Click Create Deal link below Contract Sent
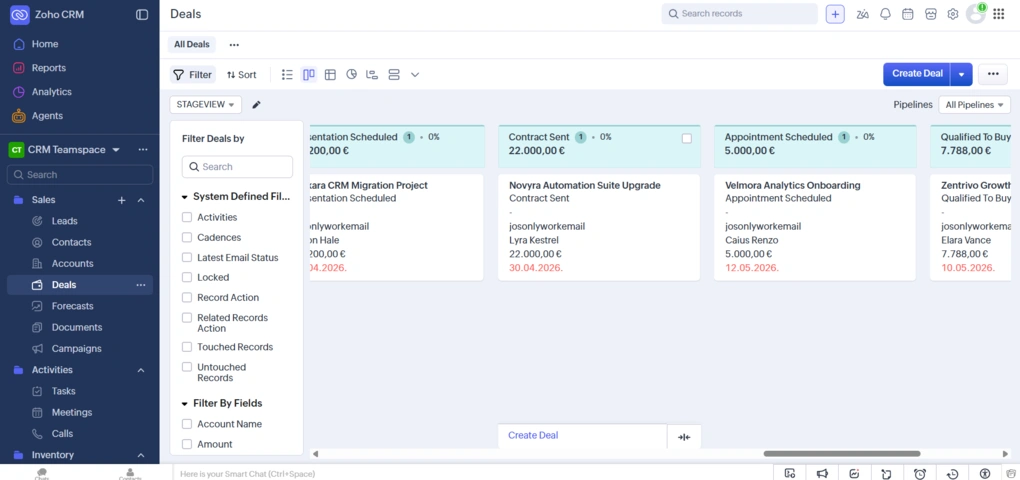 coord(533,436)
